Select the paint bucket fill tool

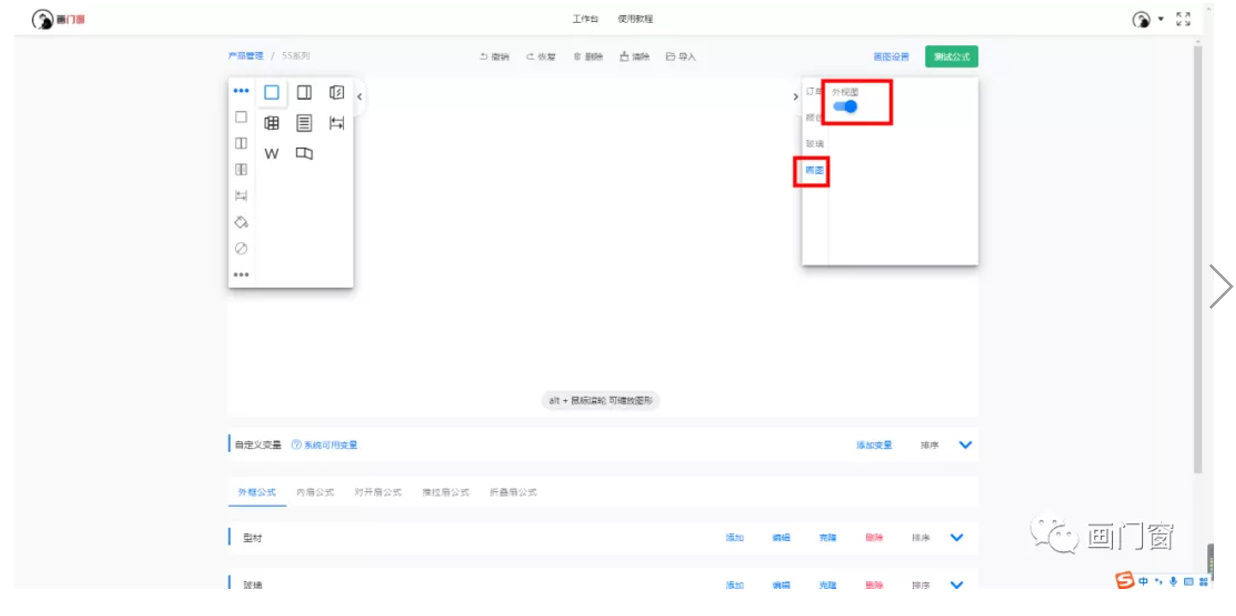(240, 222)
